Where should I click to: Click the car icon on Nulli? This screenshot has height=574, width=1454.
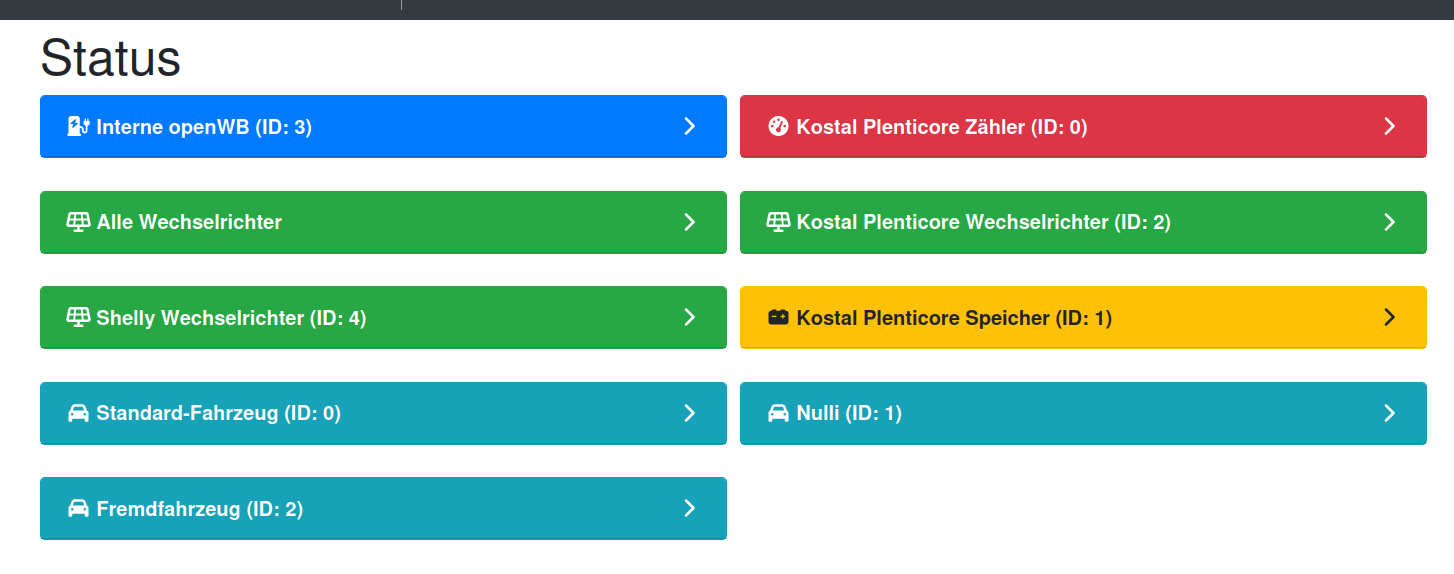(x=778, y=413)
